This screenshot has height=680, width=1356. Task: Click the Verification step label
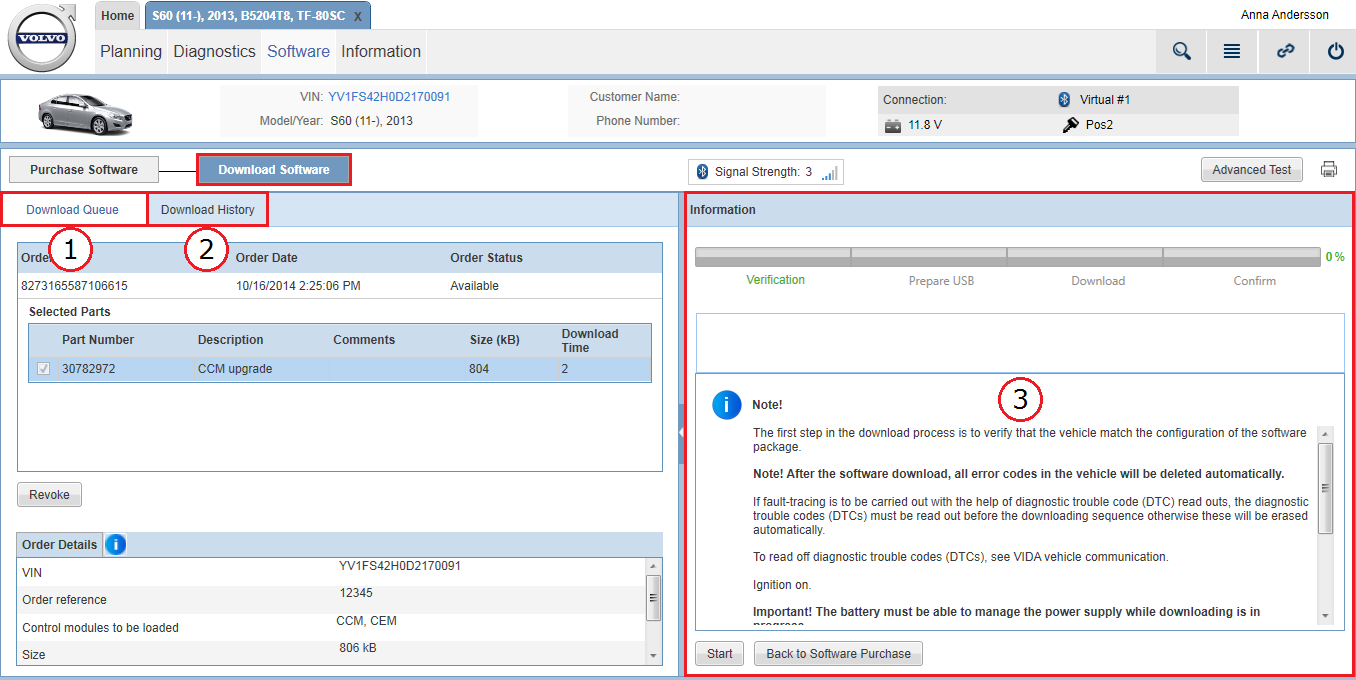775,280
